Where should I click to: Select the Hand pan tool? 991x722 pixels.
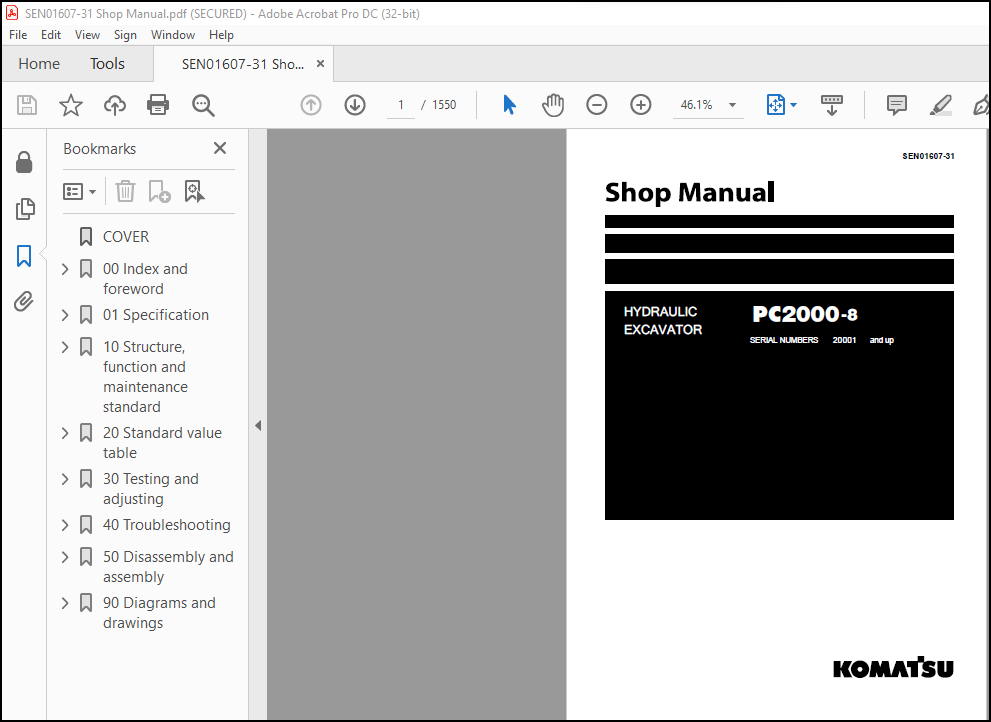pos(553,105)
